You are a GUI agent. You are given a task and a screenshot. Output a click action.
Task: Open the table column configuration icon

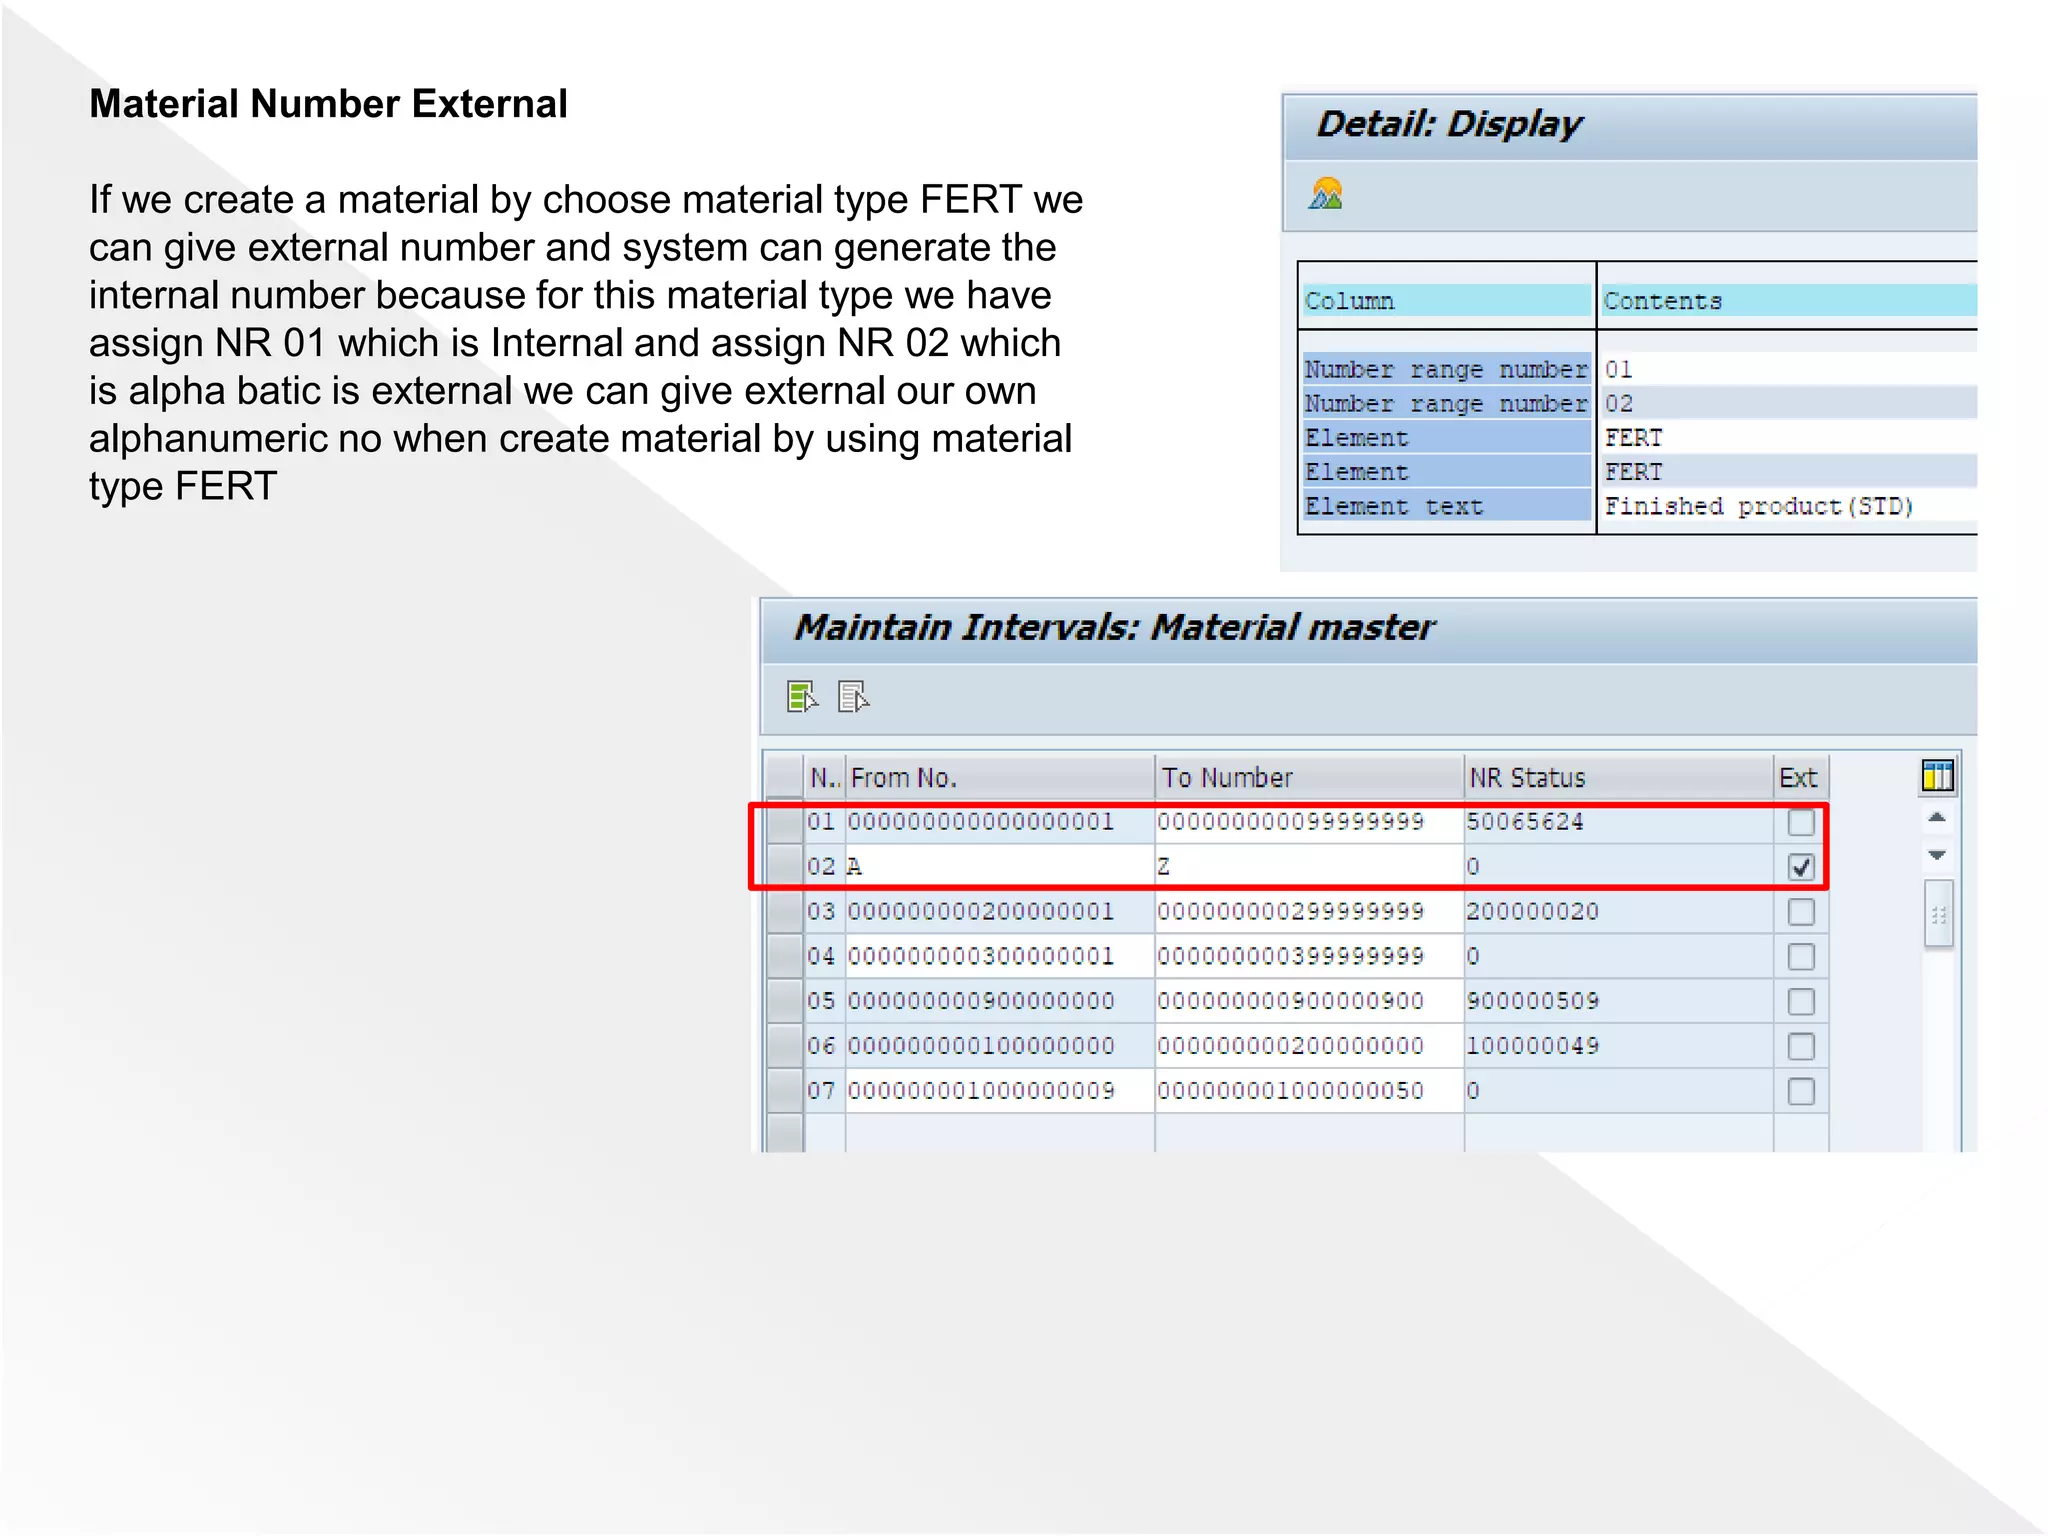[x=1937, y=776]
